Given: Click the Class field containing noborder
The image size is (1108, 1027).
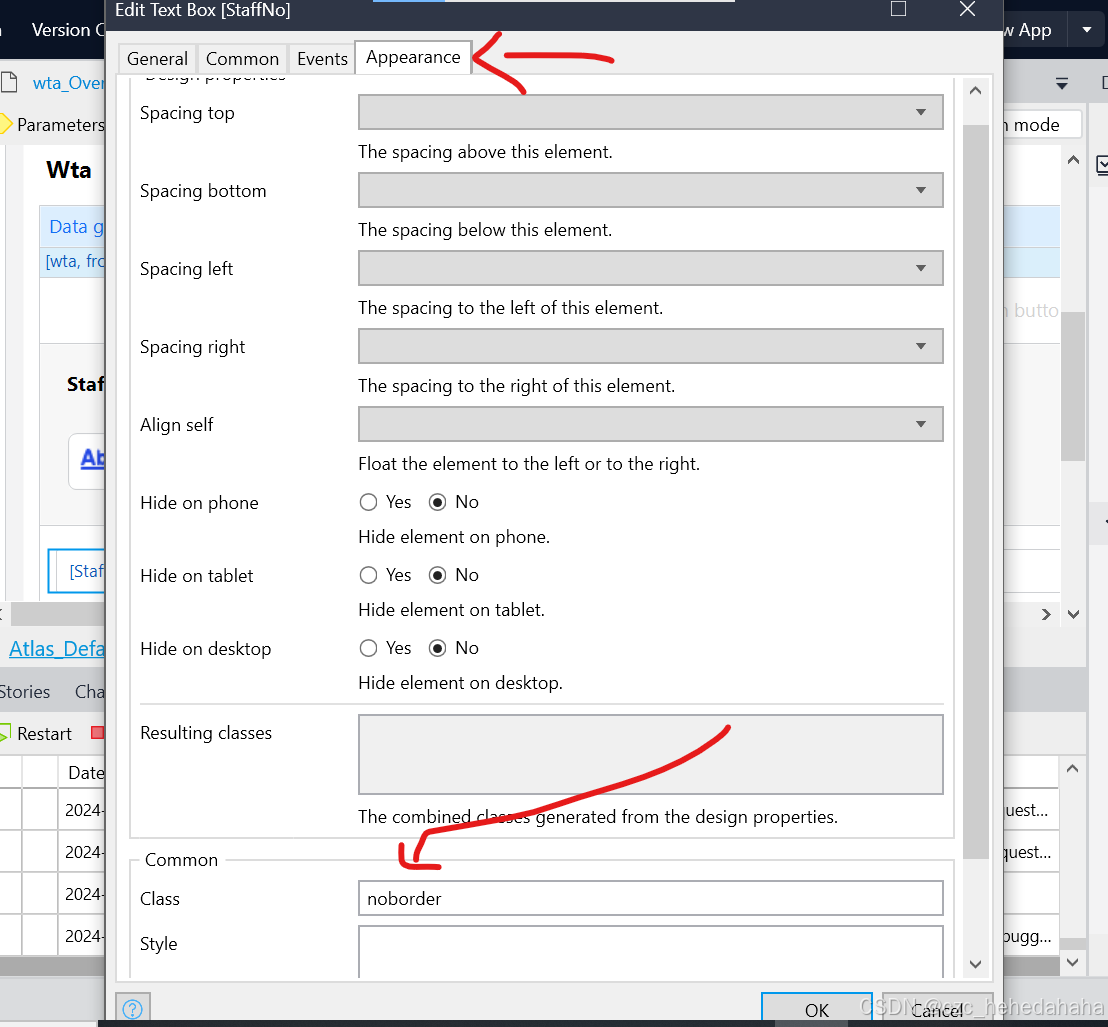Looking at the screenshot, I should [650, 898].
